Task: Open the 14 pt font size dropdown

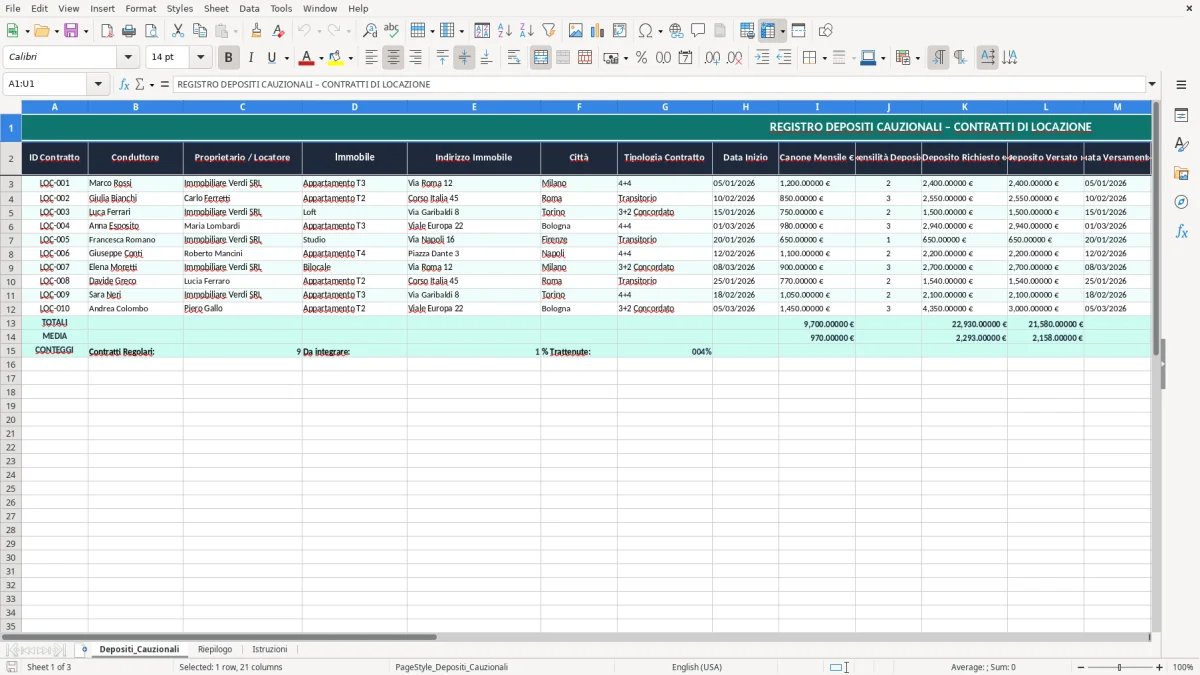Action: point(201,58)
